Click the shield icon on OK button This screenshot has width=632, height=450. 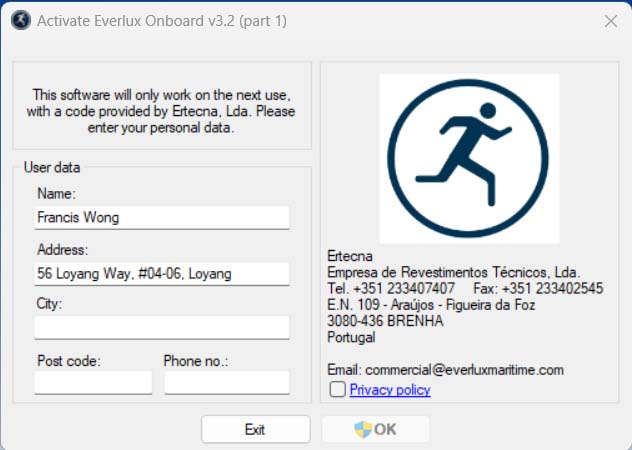(363, 429)
